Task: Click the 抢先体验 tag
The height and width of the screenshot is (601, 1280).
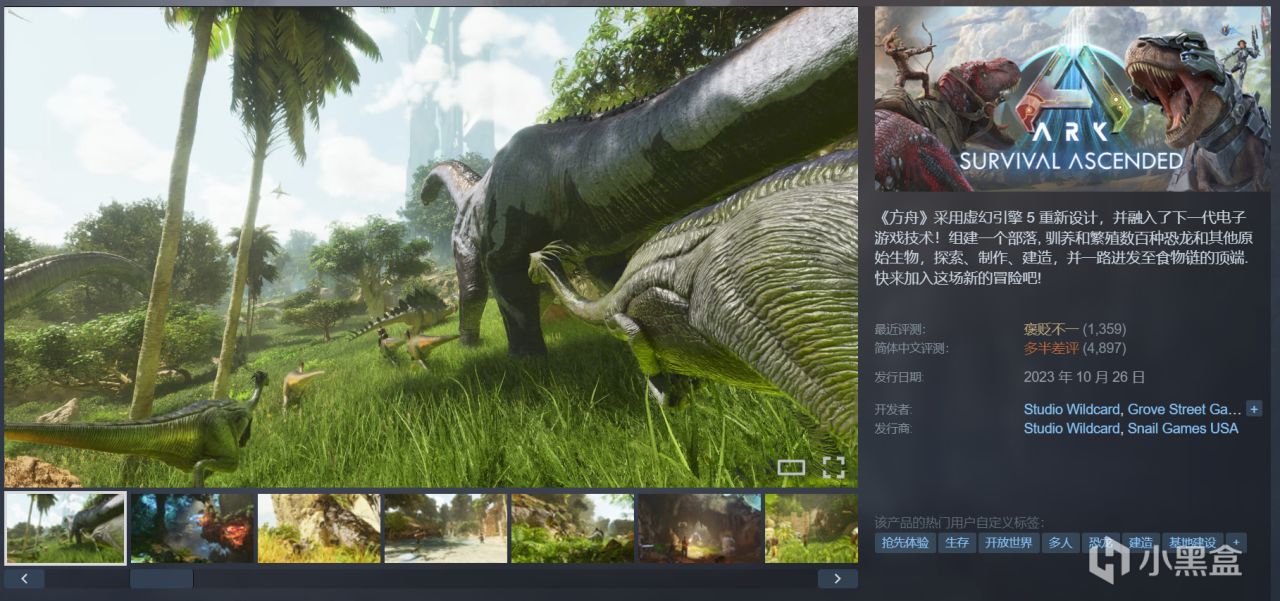Action: coord(905,543)
